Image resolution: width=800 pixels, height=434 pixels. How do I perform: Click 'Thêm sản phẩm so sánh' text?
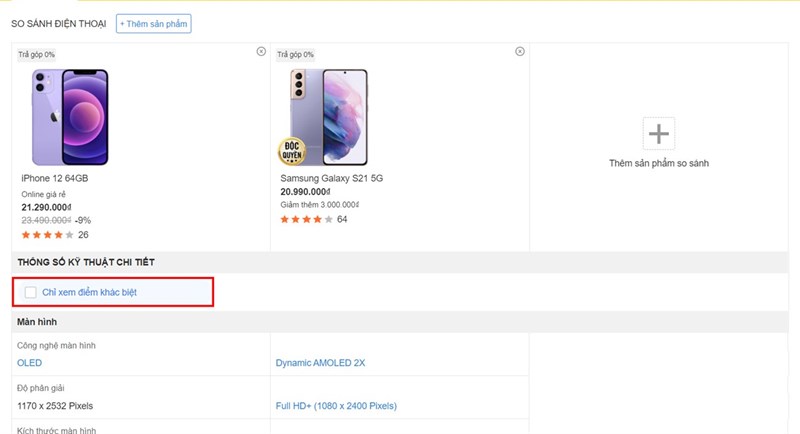tap(658, 163)
